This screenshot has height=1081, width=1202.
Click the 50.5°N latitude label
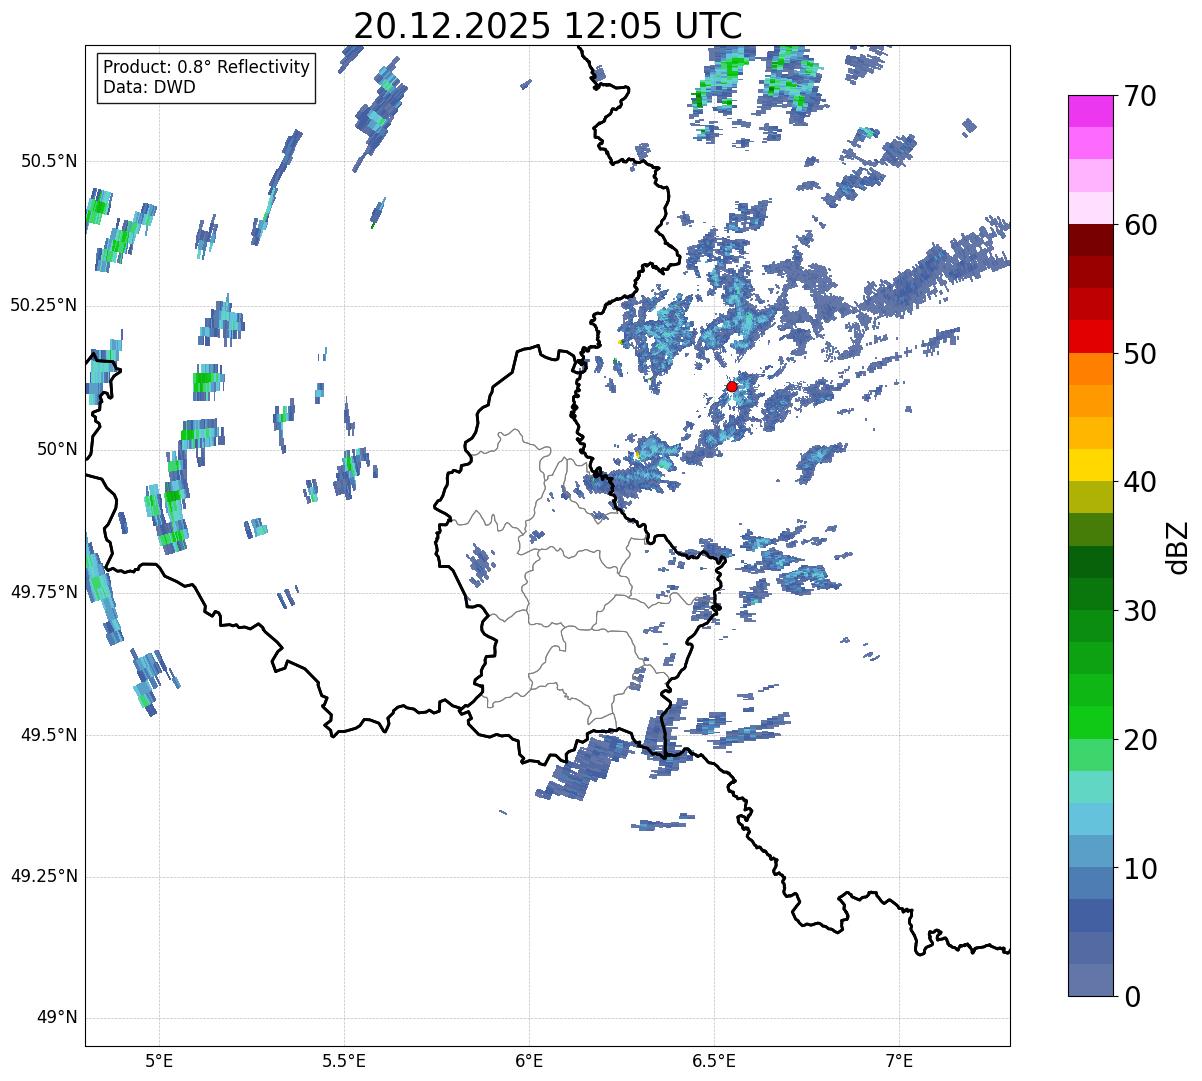point(50,161)
